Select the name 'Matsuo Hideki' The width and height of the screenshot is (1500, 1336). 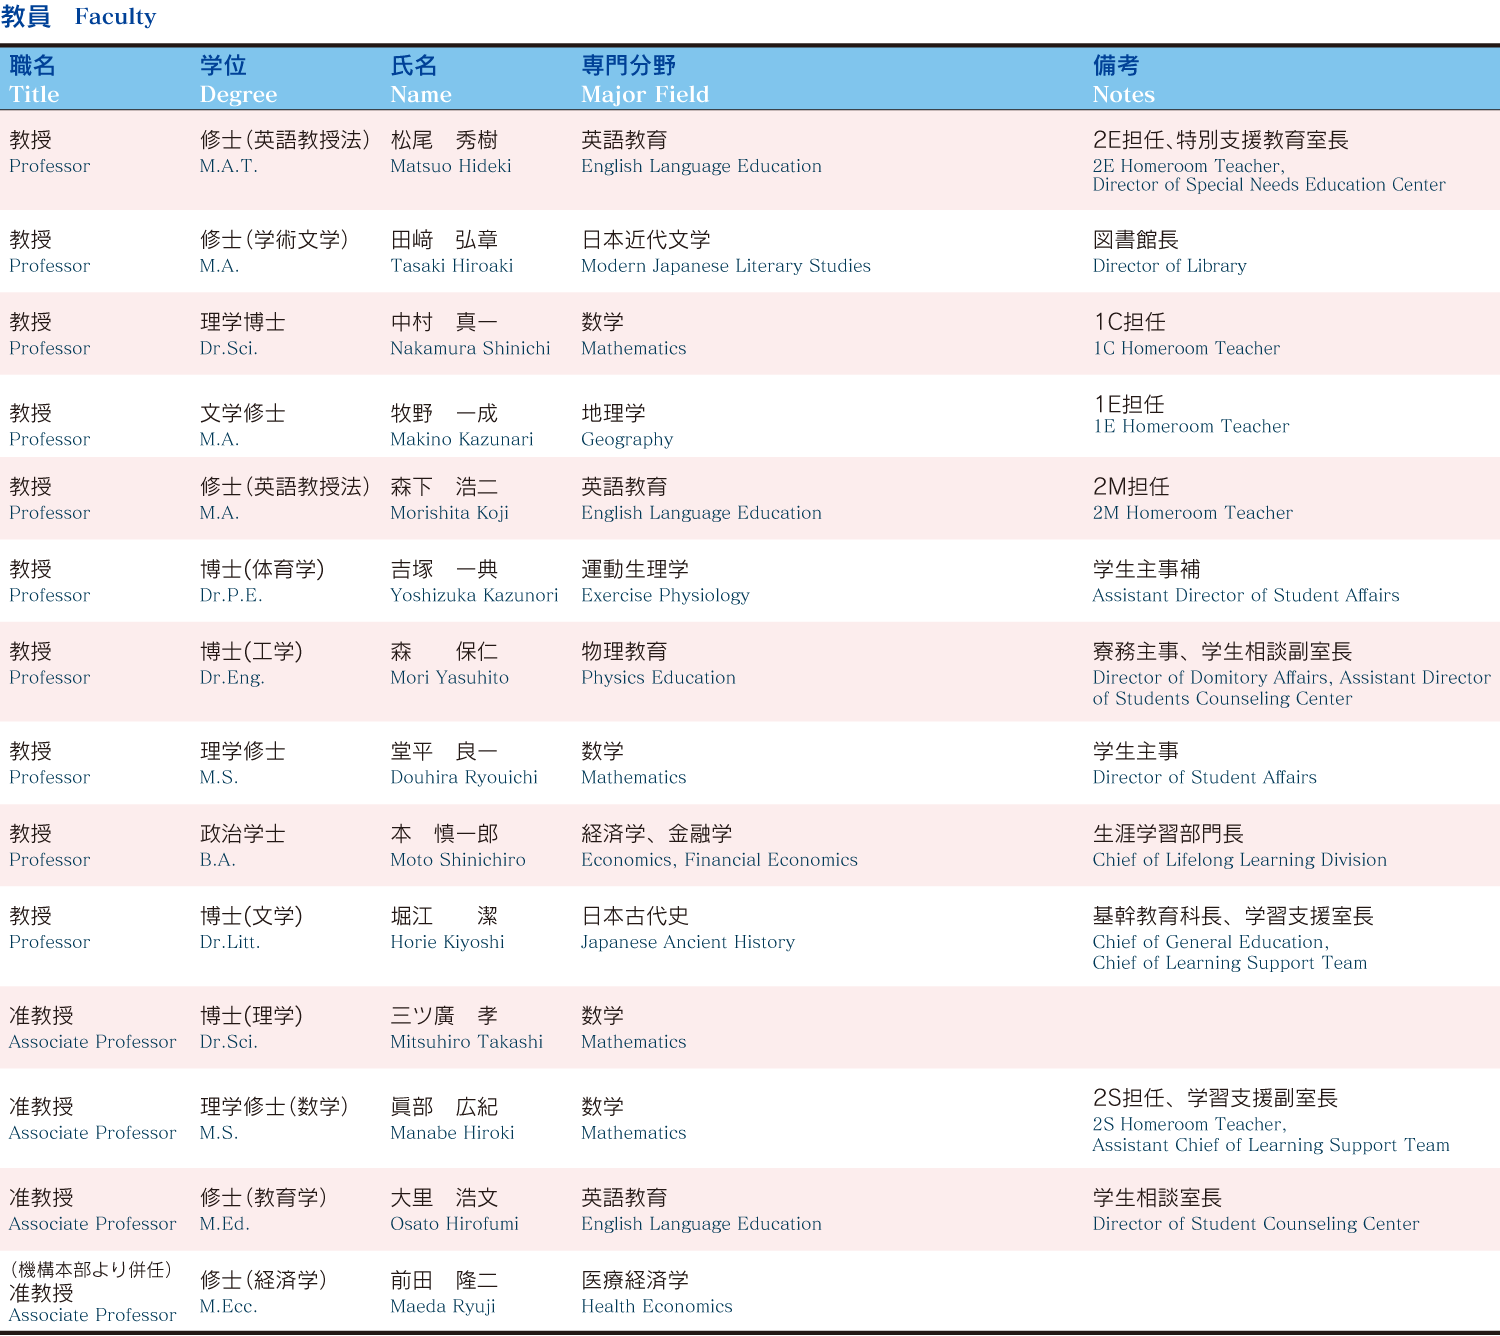(x=451, y=166)
